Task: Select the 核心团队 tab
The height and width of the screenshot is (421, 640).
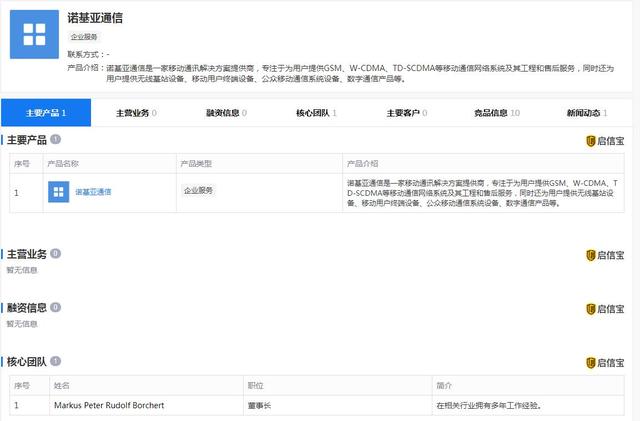Action: tap(316, 113)
